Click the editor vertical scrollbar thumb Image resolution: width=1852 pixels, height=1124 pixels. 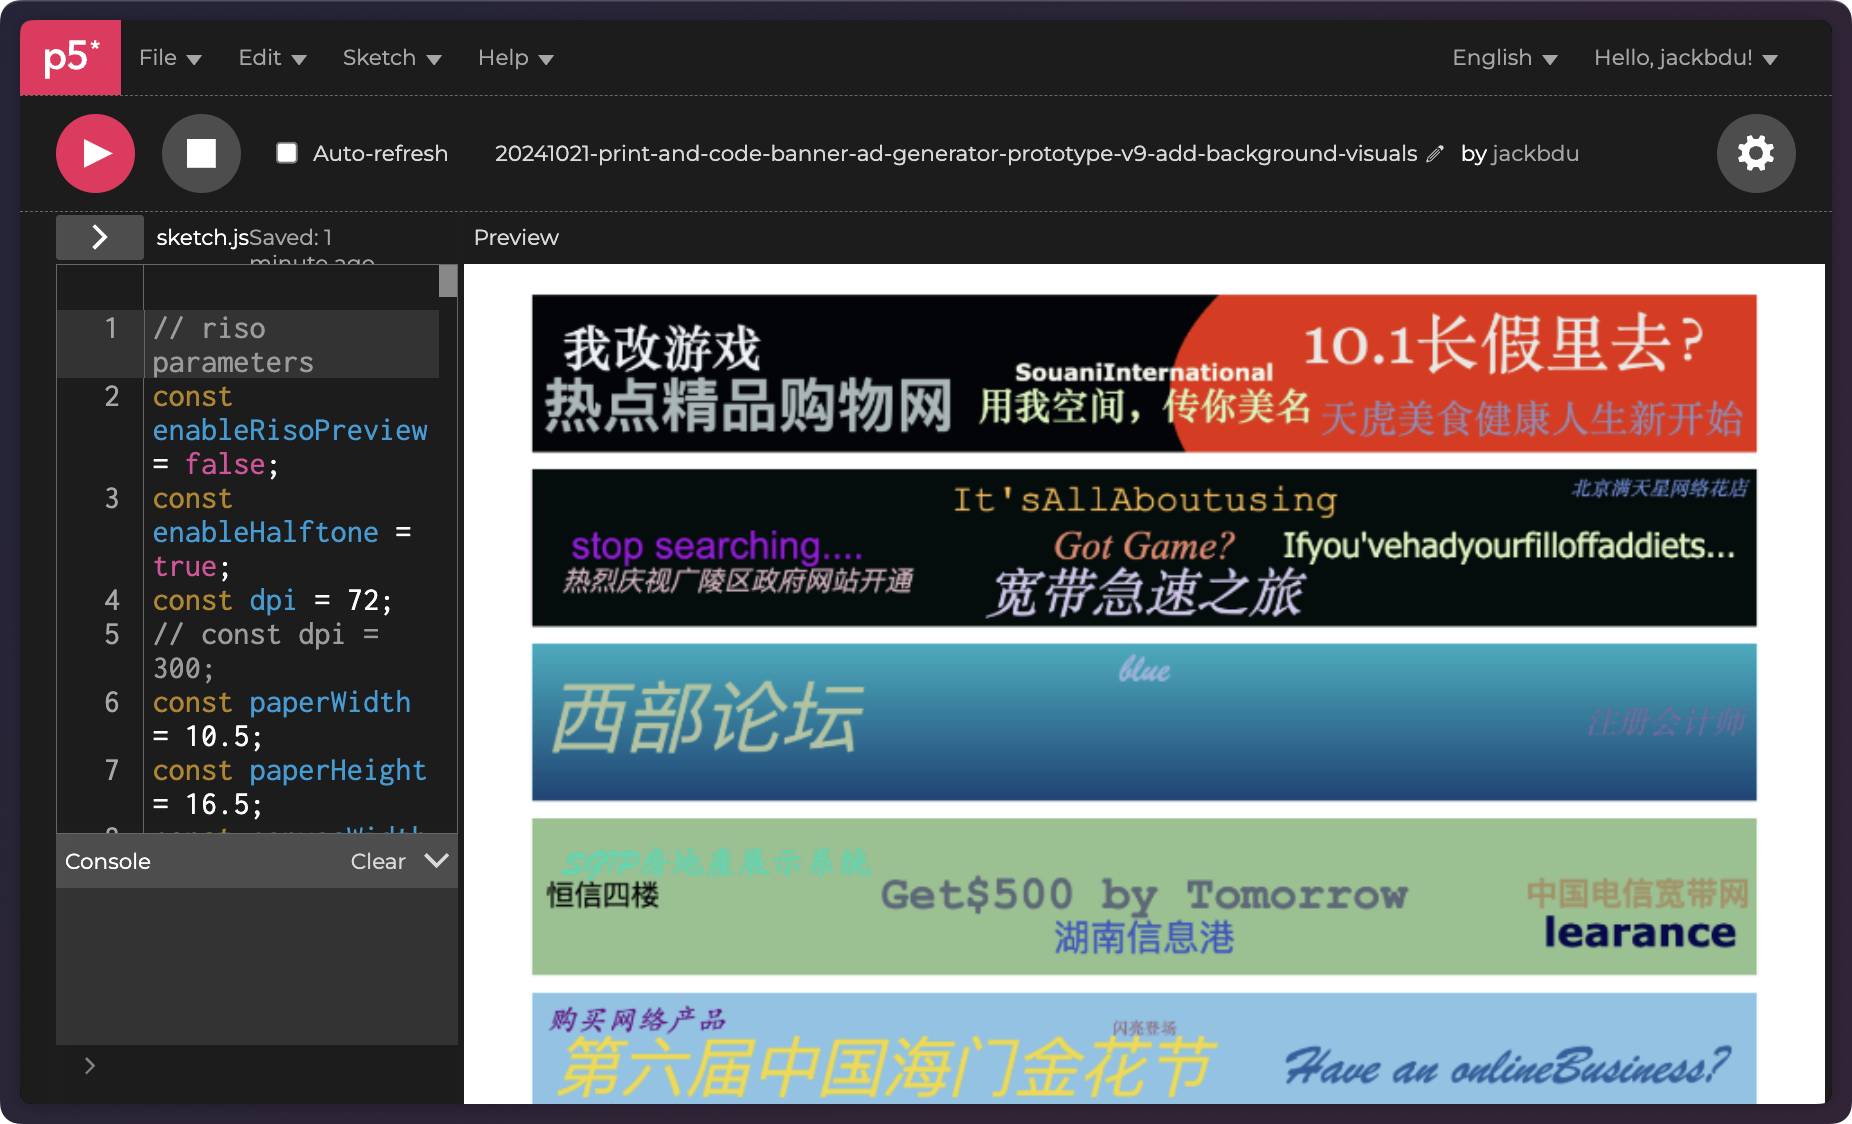(448, 281)
